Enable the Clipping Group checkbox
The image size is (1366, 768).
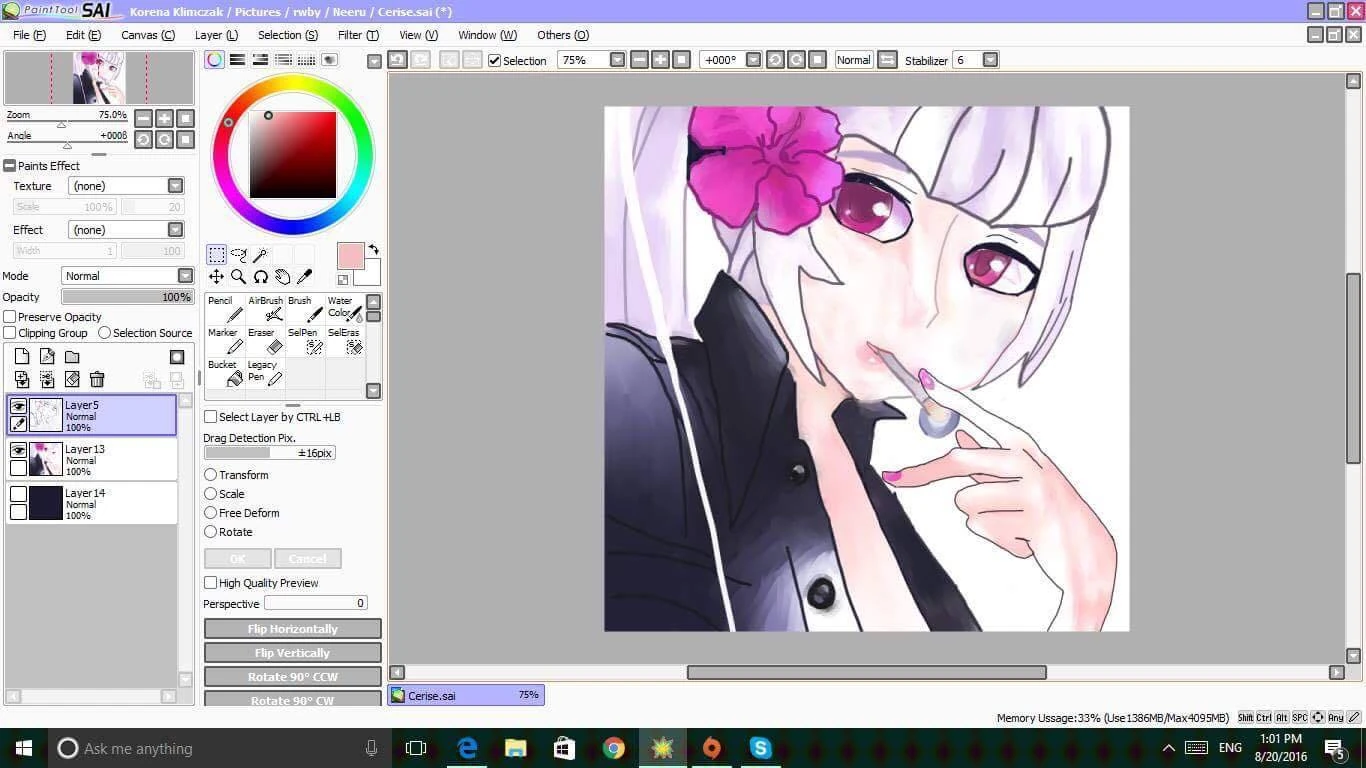[x=10, y=333]
